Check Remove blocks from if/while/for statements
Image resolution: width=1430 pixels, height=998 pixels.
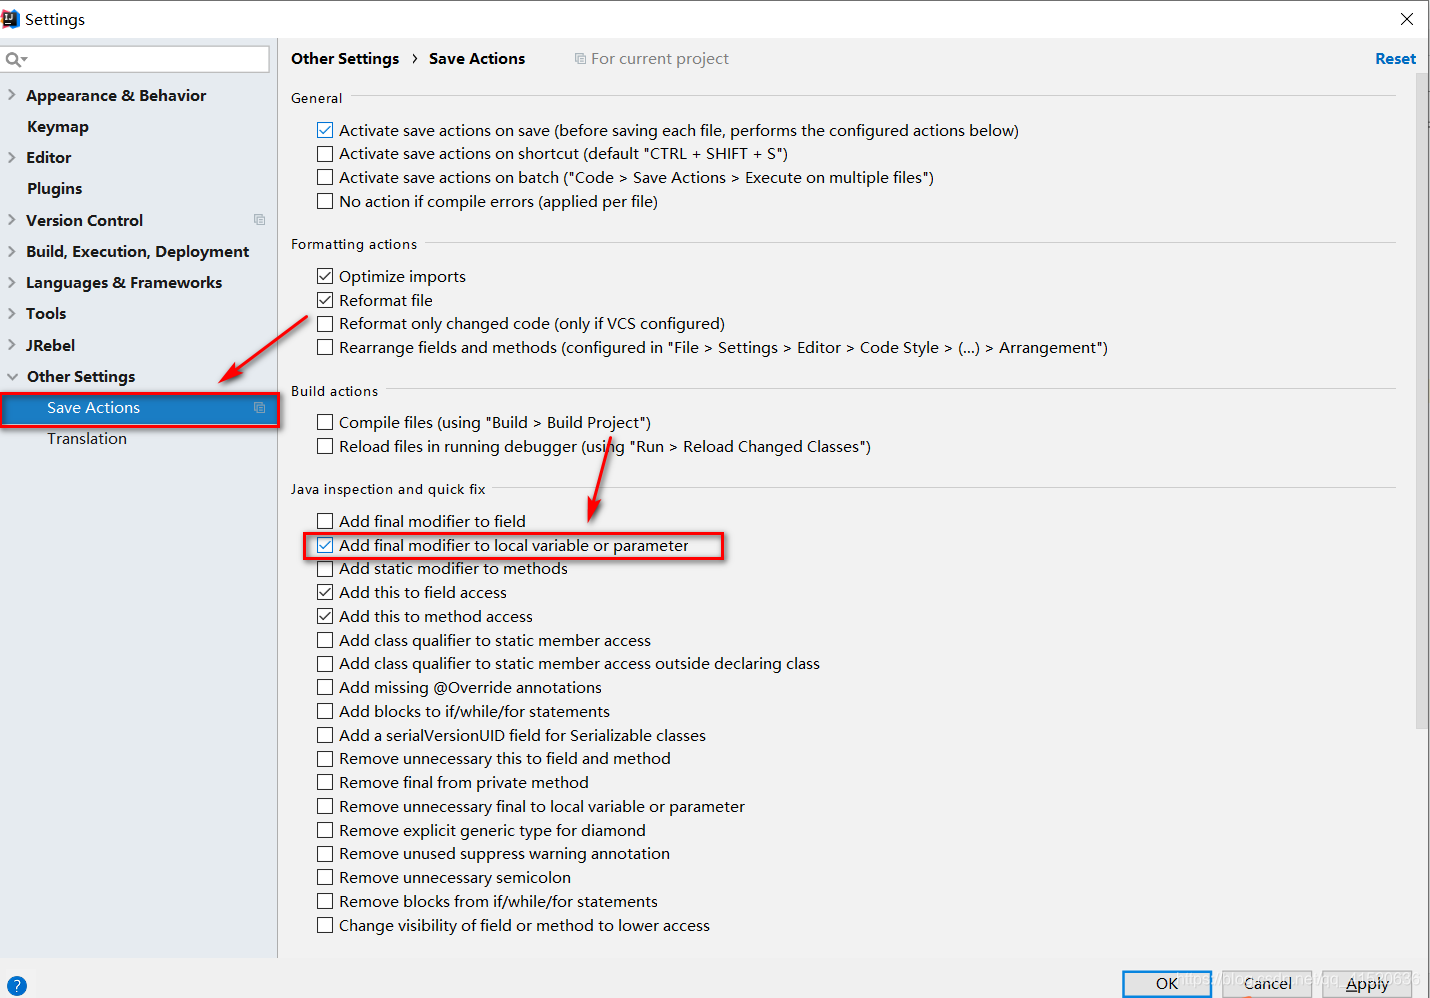pyautogui.click(x=325, y=901)
